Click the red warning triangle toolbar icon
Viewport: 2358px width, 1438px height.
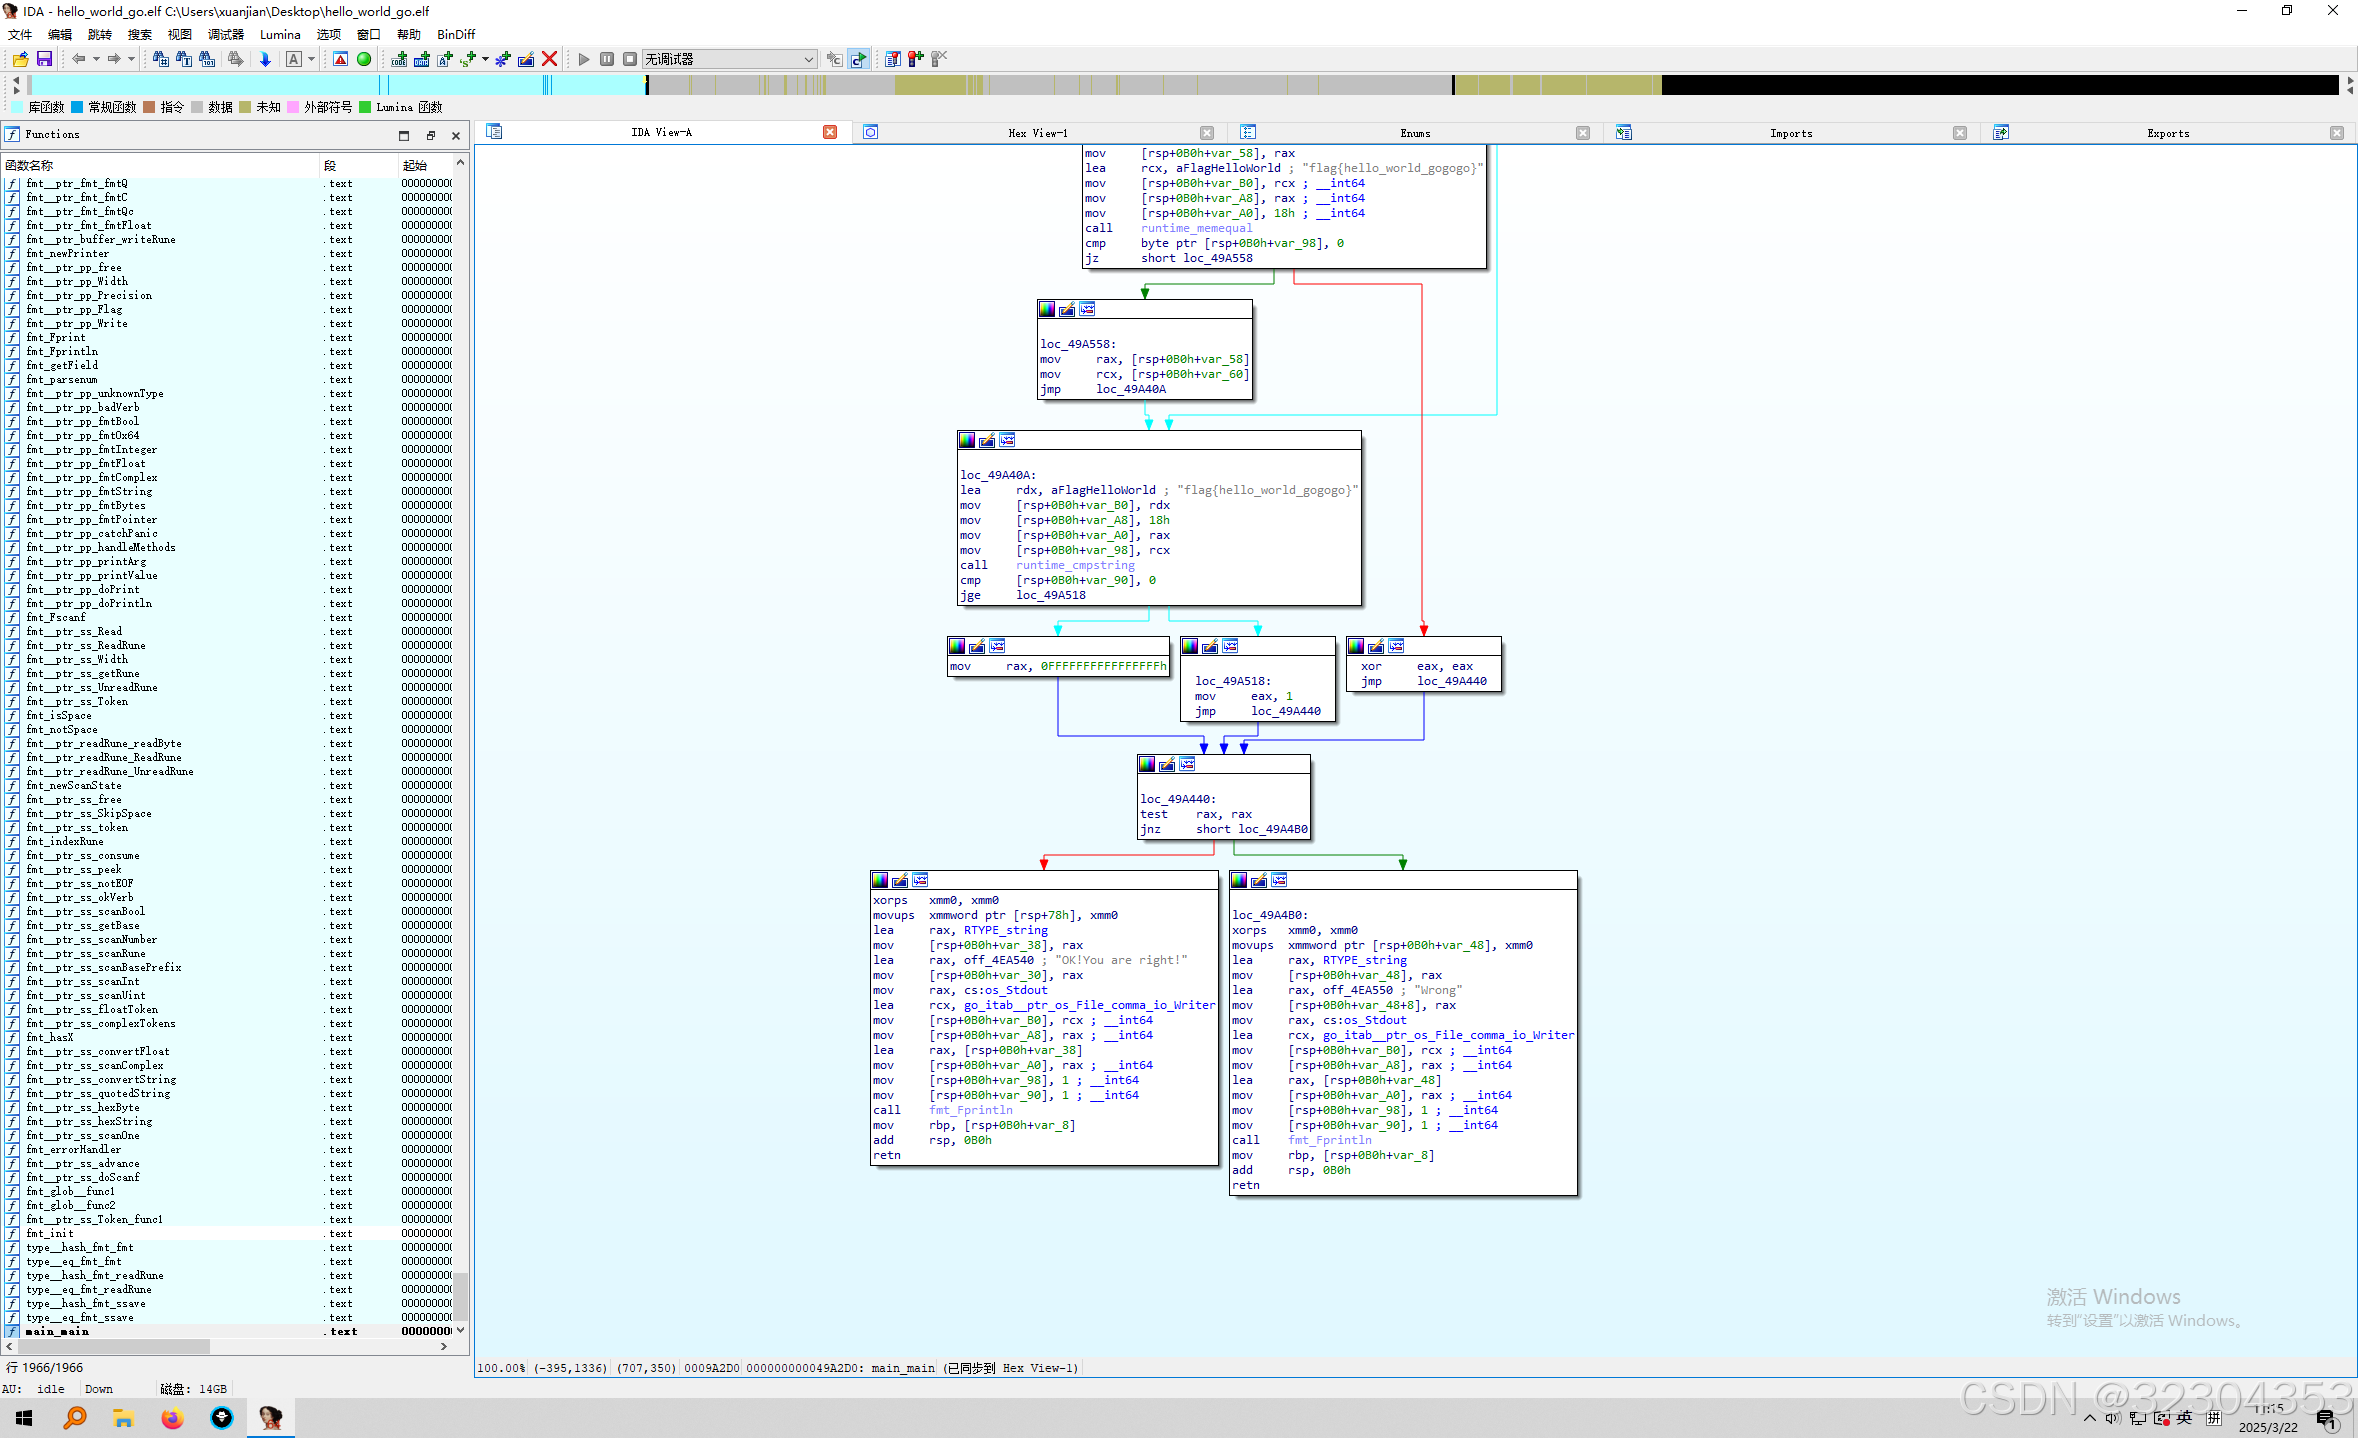coord(341,59)
